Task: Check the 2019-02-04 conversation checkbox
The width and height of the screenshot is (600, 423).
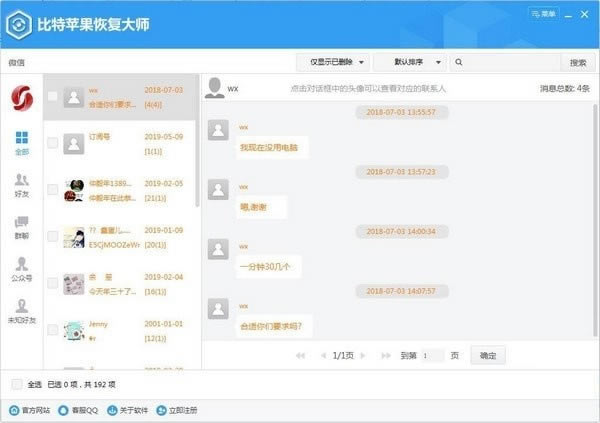Action: [52, 284]
